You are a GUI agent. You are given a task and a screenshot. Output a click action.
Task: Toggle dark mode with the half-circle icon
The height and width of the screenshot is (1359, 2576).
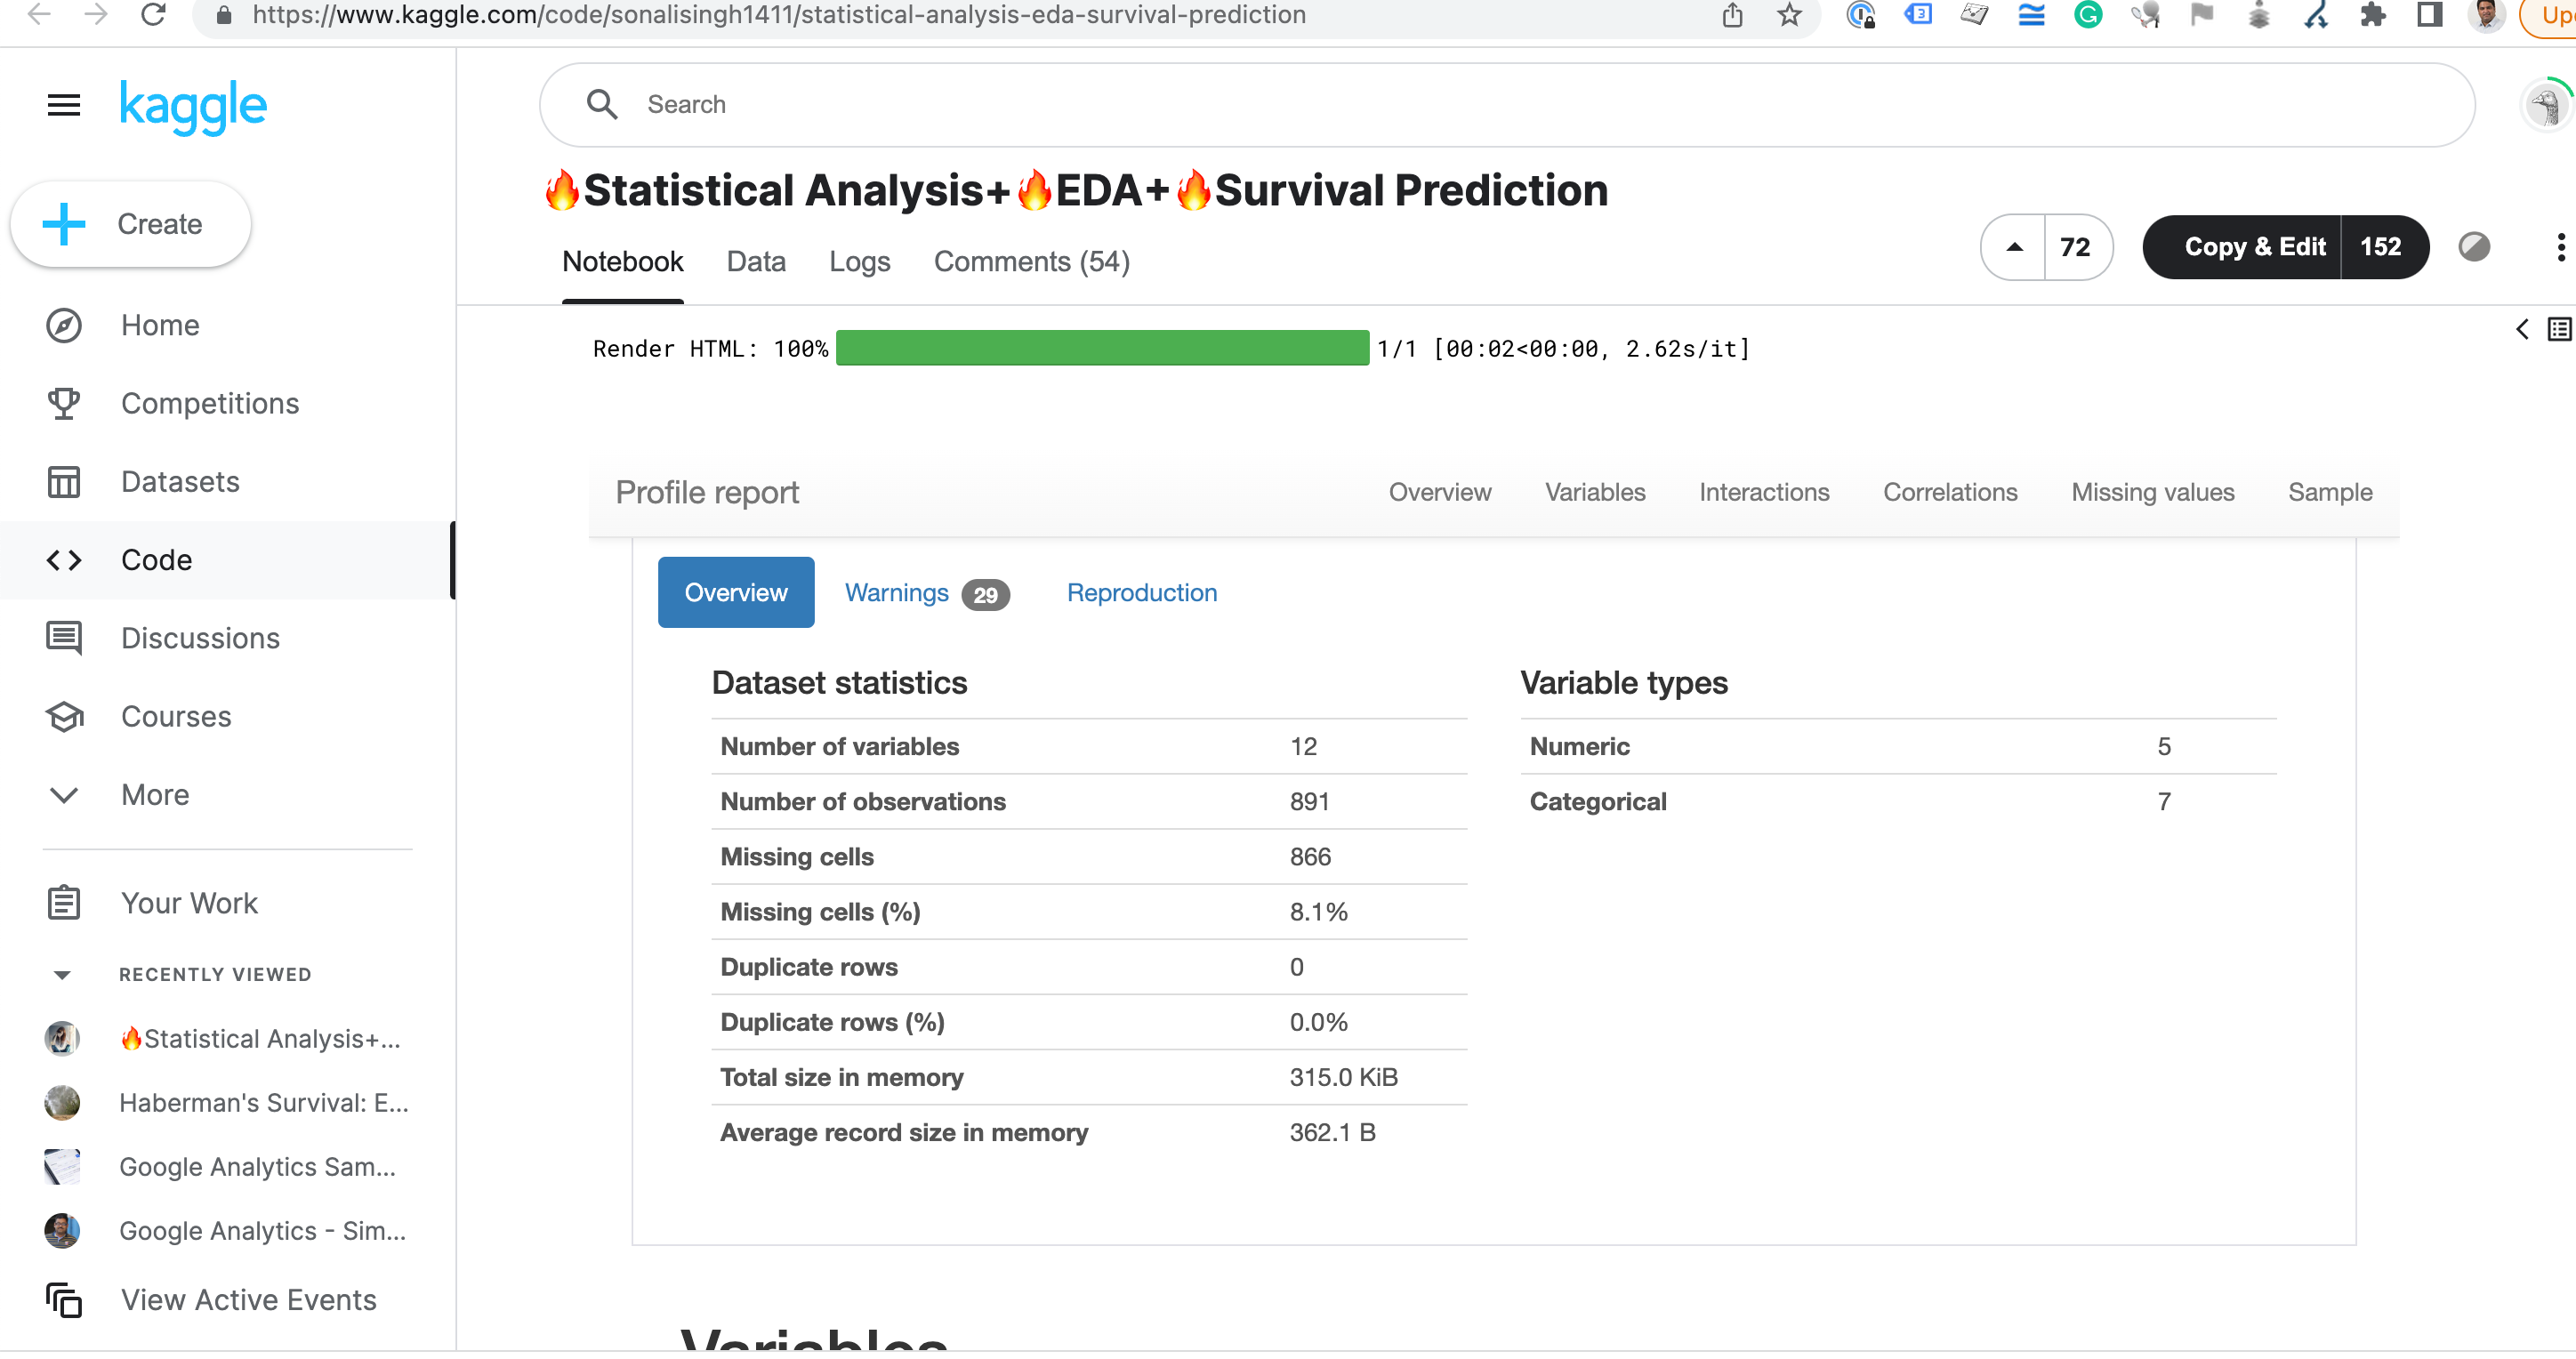point(2474,247)
